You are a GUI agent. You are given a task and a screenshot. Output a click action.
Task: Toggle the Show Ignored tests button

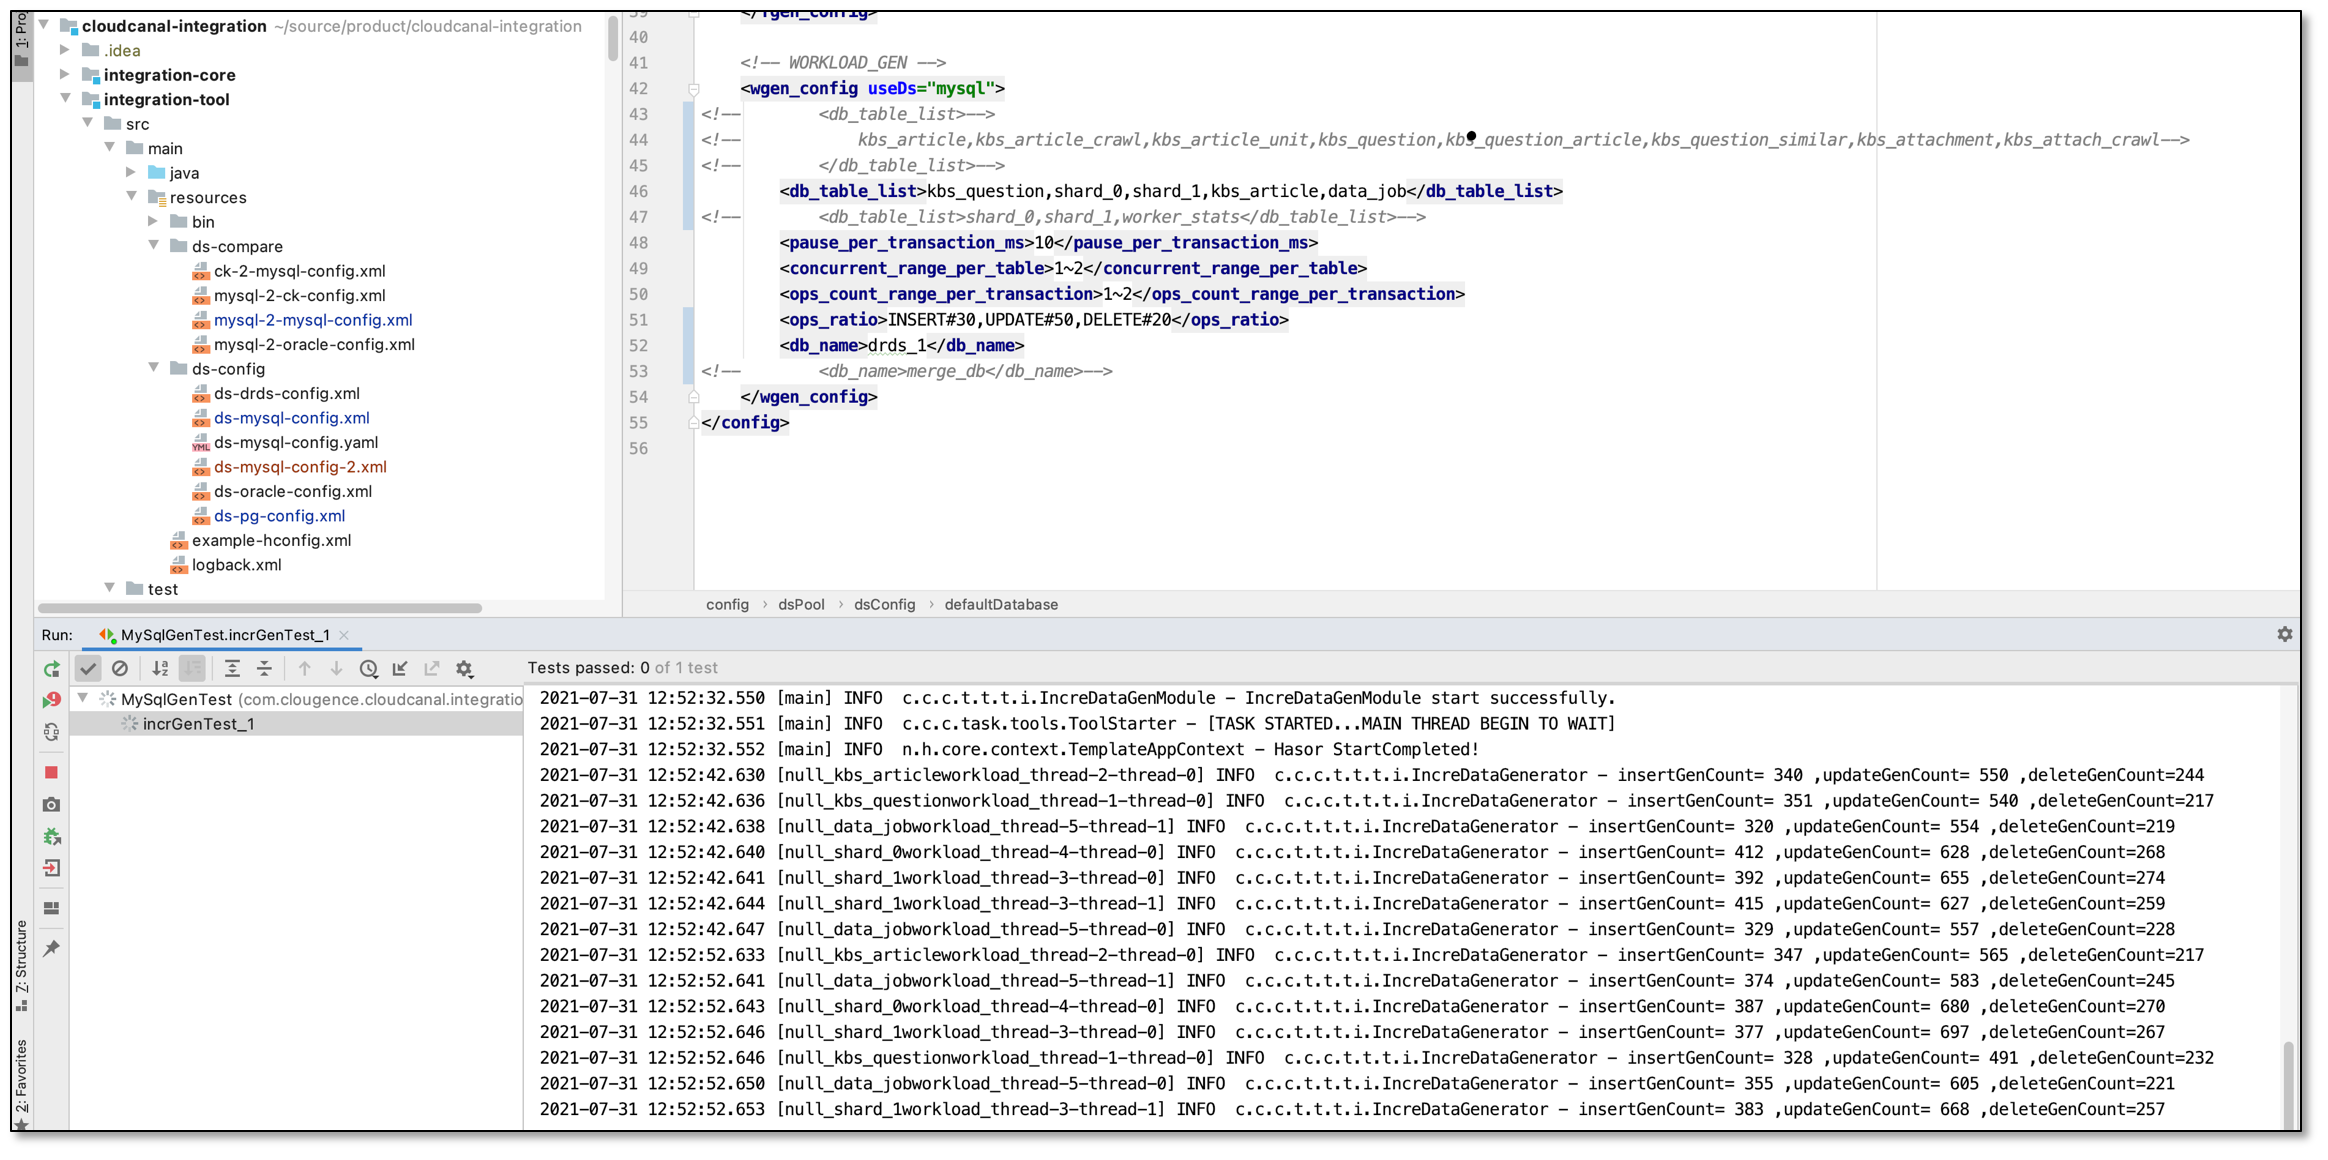click(120, 669)
